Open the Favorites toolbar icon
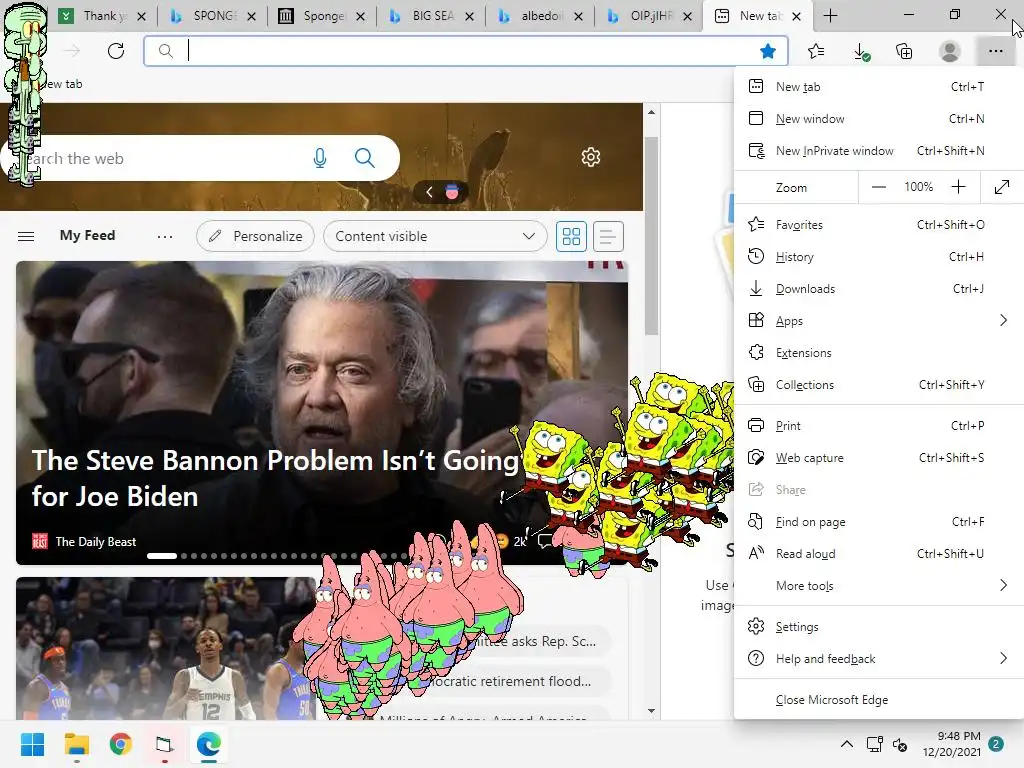Viewport: 1024px width, 768px height. [816, 51]
